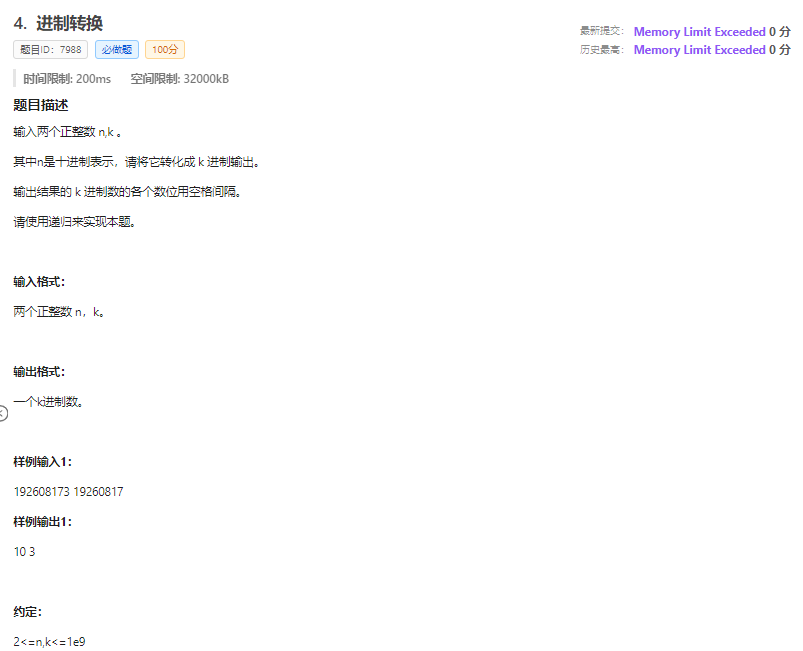Screen dimensions: 803x651
Task: Click sample output 10 3
Action: point(24,552)
